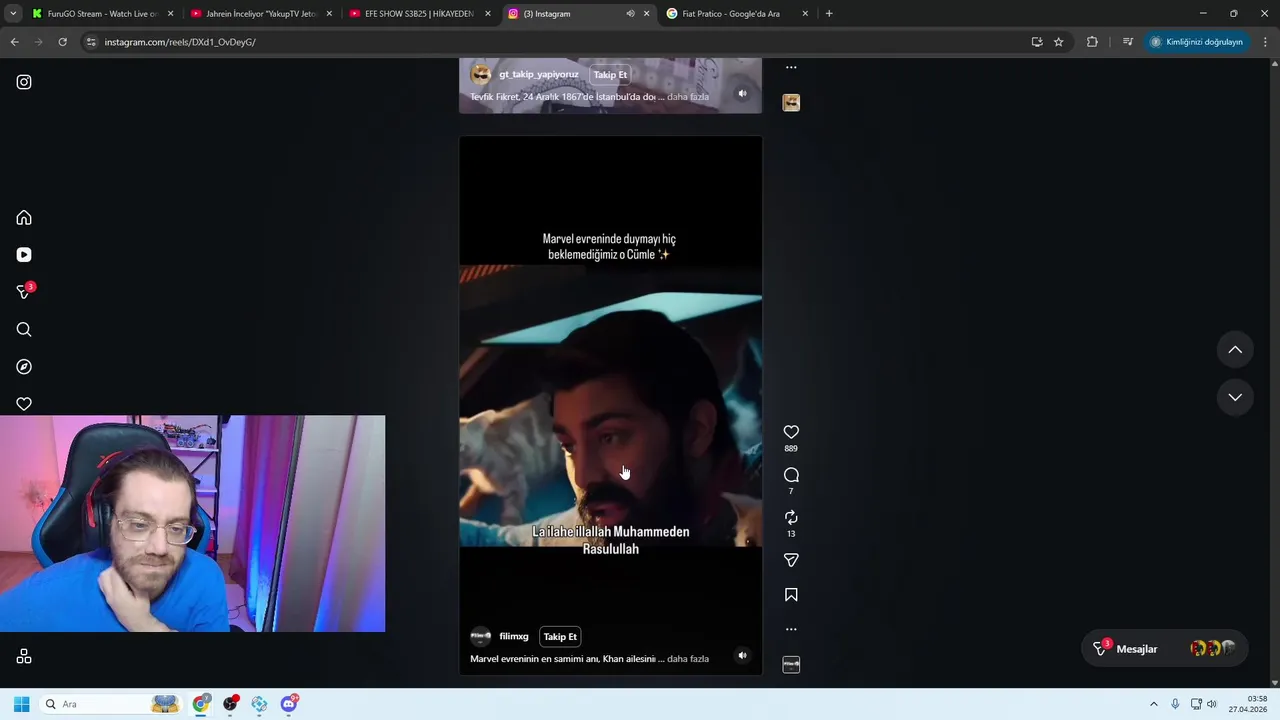
Task: Expand Tevfik Fikret caption with daha fazla
Action: [x=688, y=97]
